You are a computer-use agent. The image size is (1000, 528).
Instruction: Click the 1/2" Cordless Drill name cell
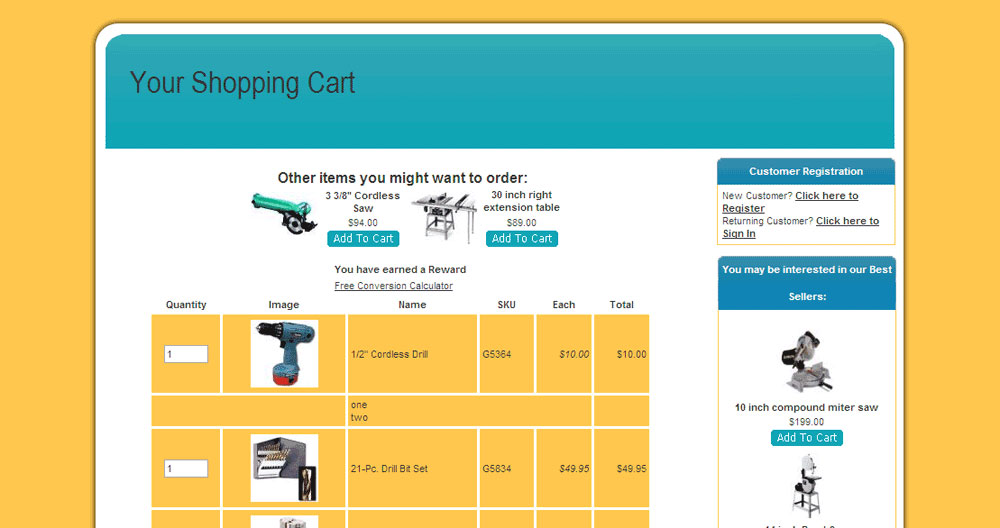coord(389,354)
